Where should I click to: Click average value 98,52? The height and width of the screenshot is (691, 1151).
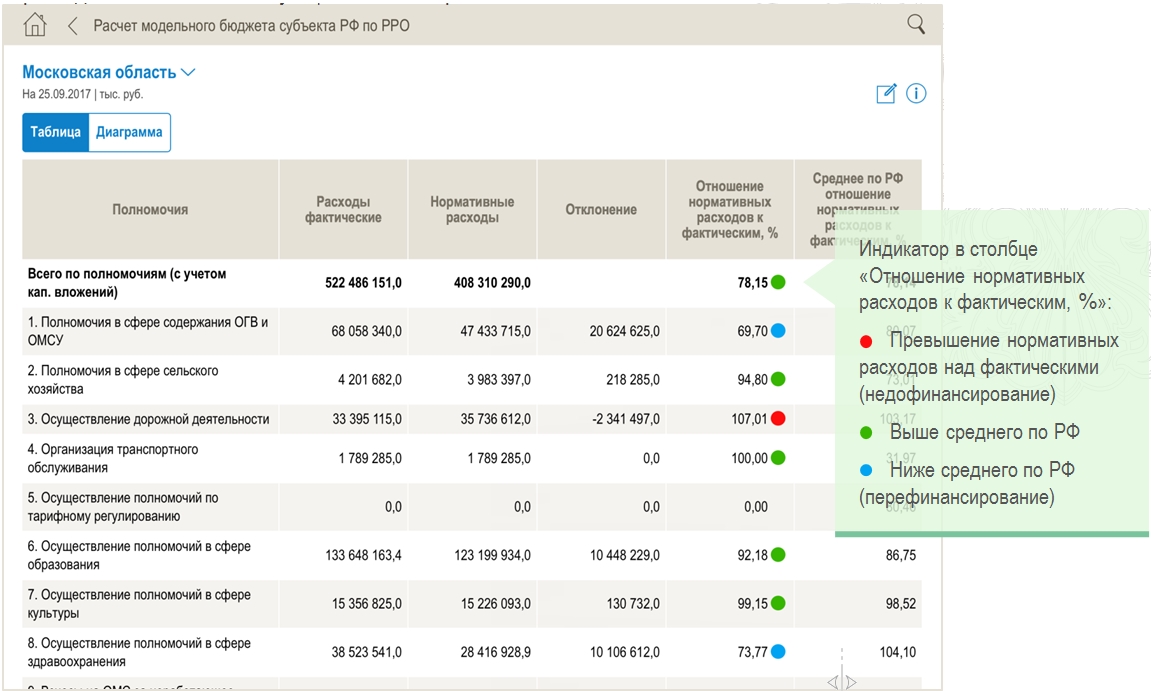901,604
